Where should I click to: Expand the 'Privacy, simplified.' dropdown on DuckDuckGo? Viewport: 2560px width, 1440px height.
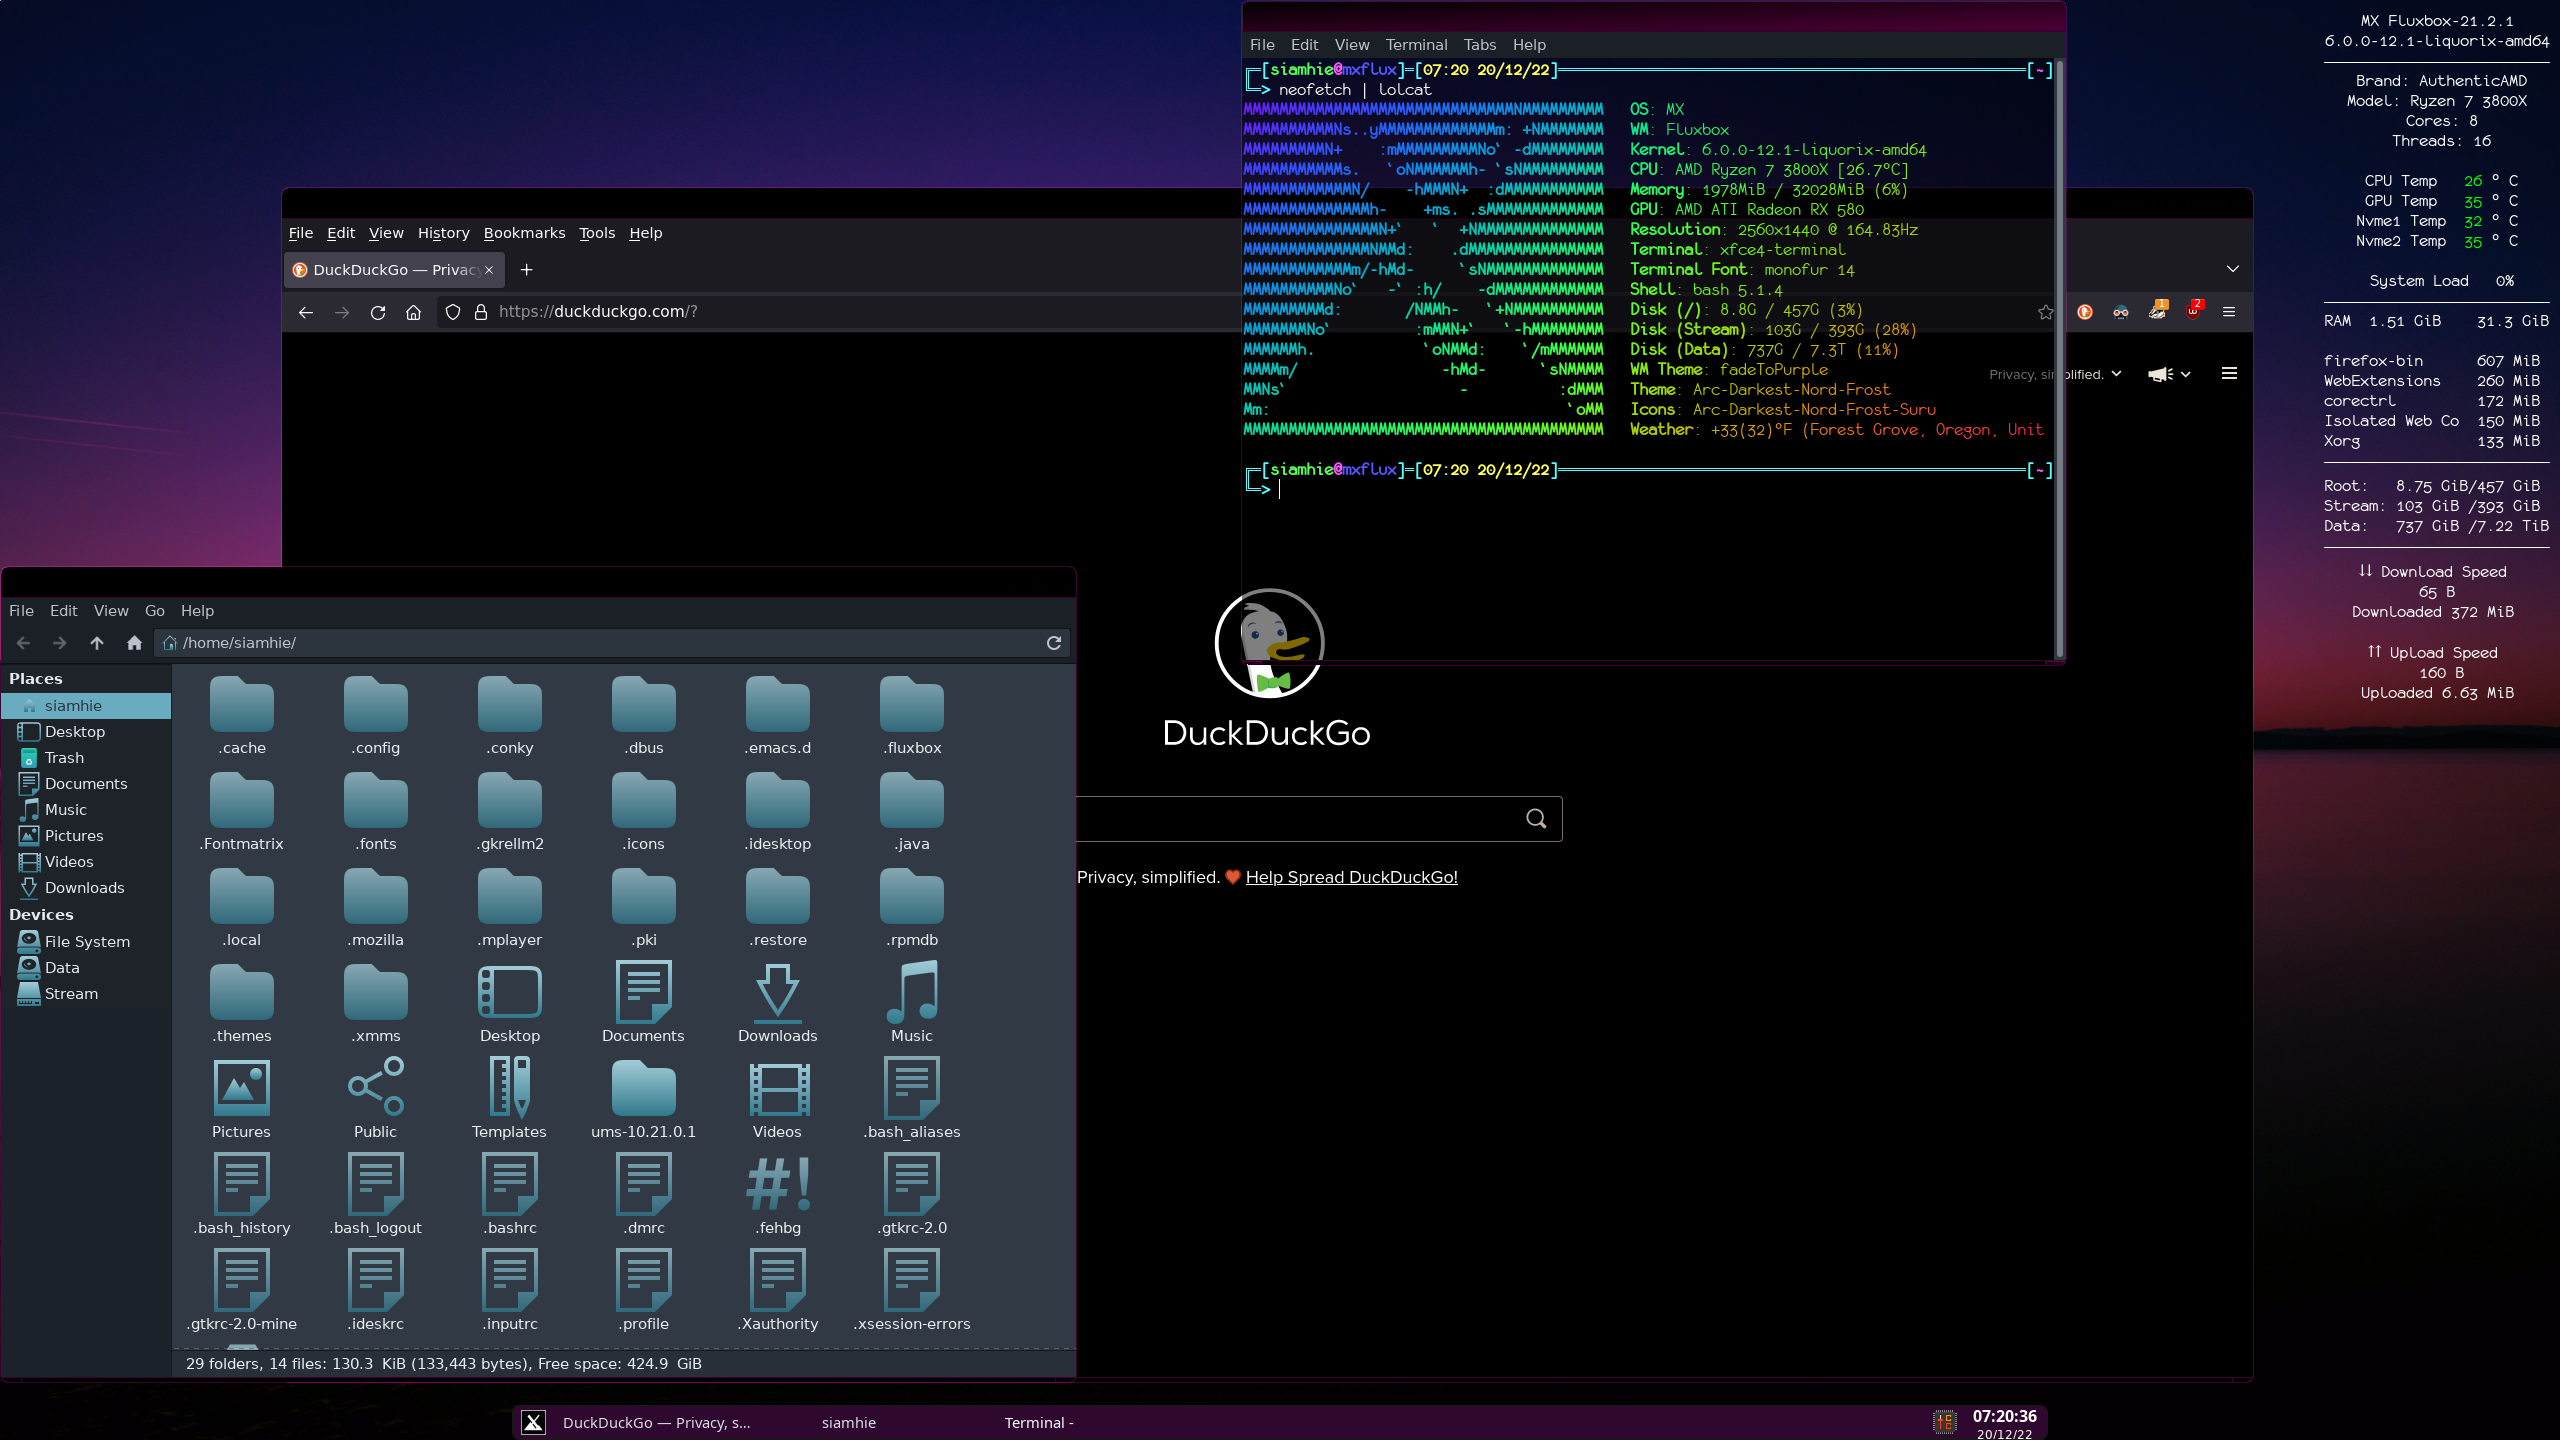pyautogui.click(x=2116, y=374)
